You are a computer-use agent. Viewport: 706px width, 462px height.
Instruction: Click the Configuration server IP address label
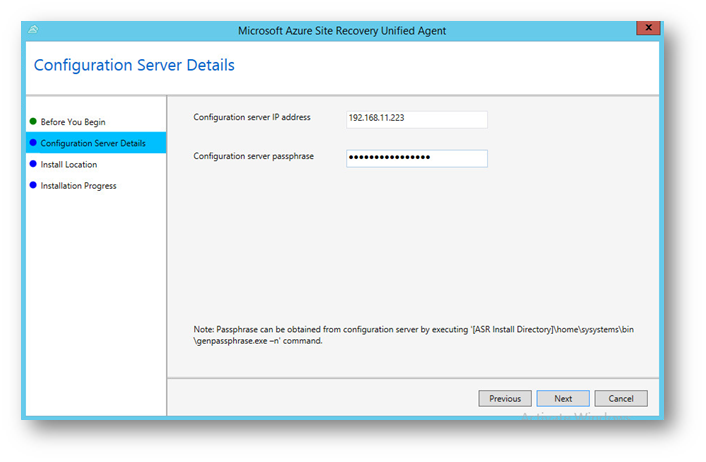pyautogui.click(x=252, y=117)
